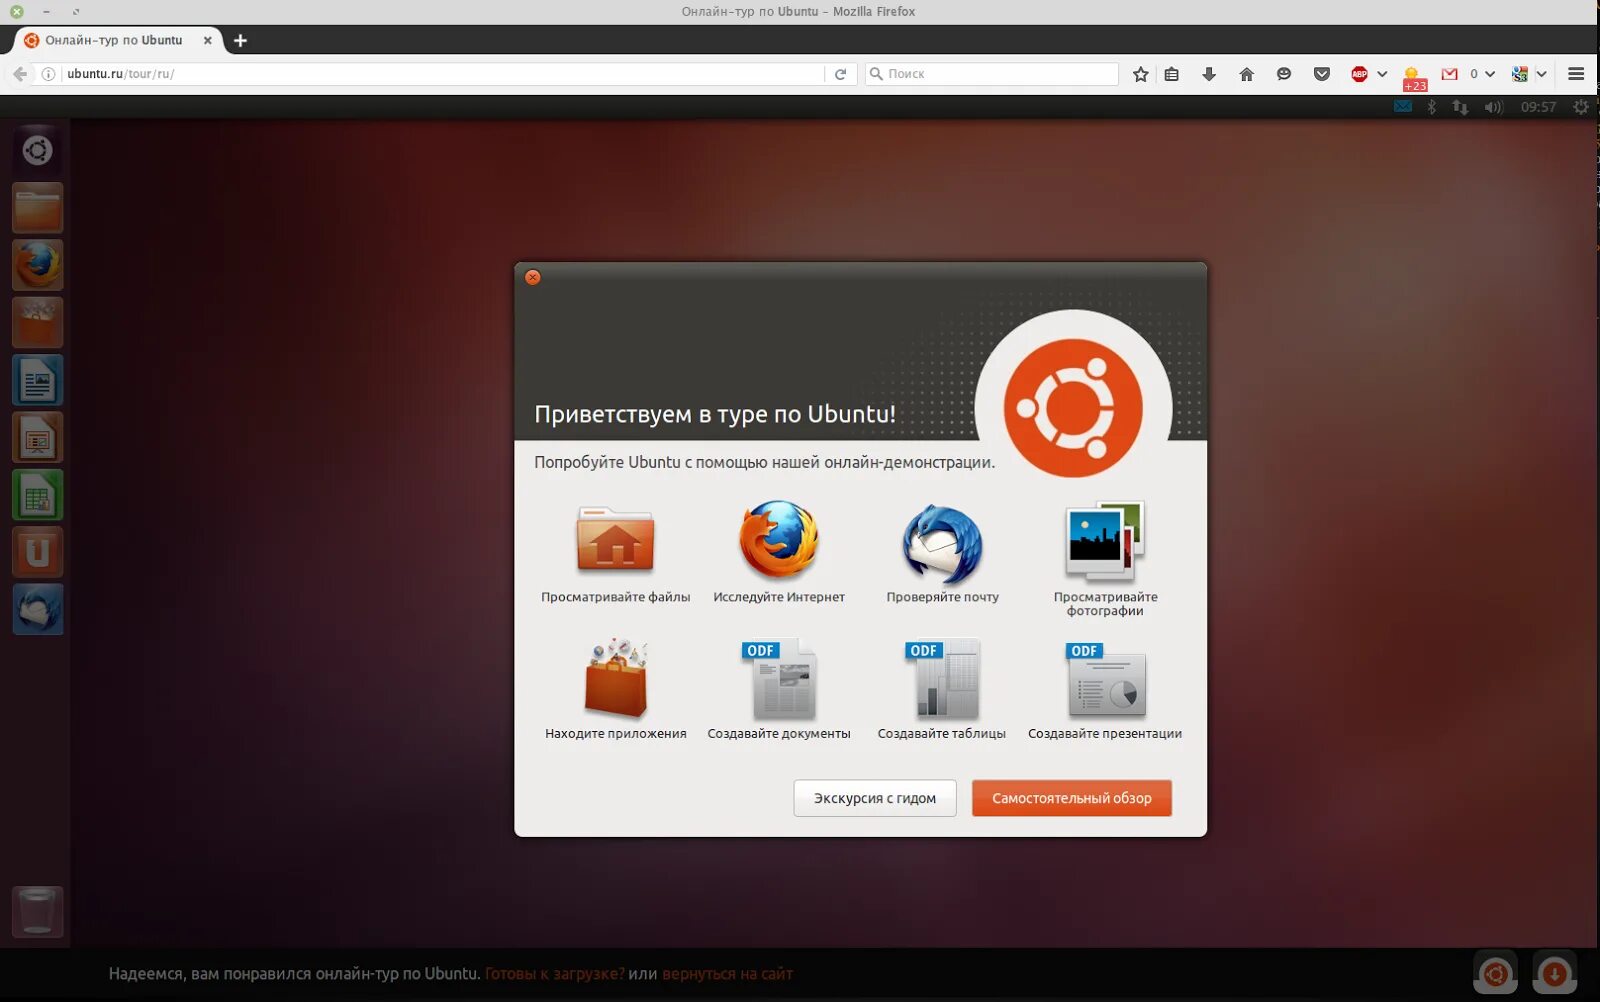Open a new browser tab

240,41
